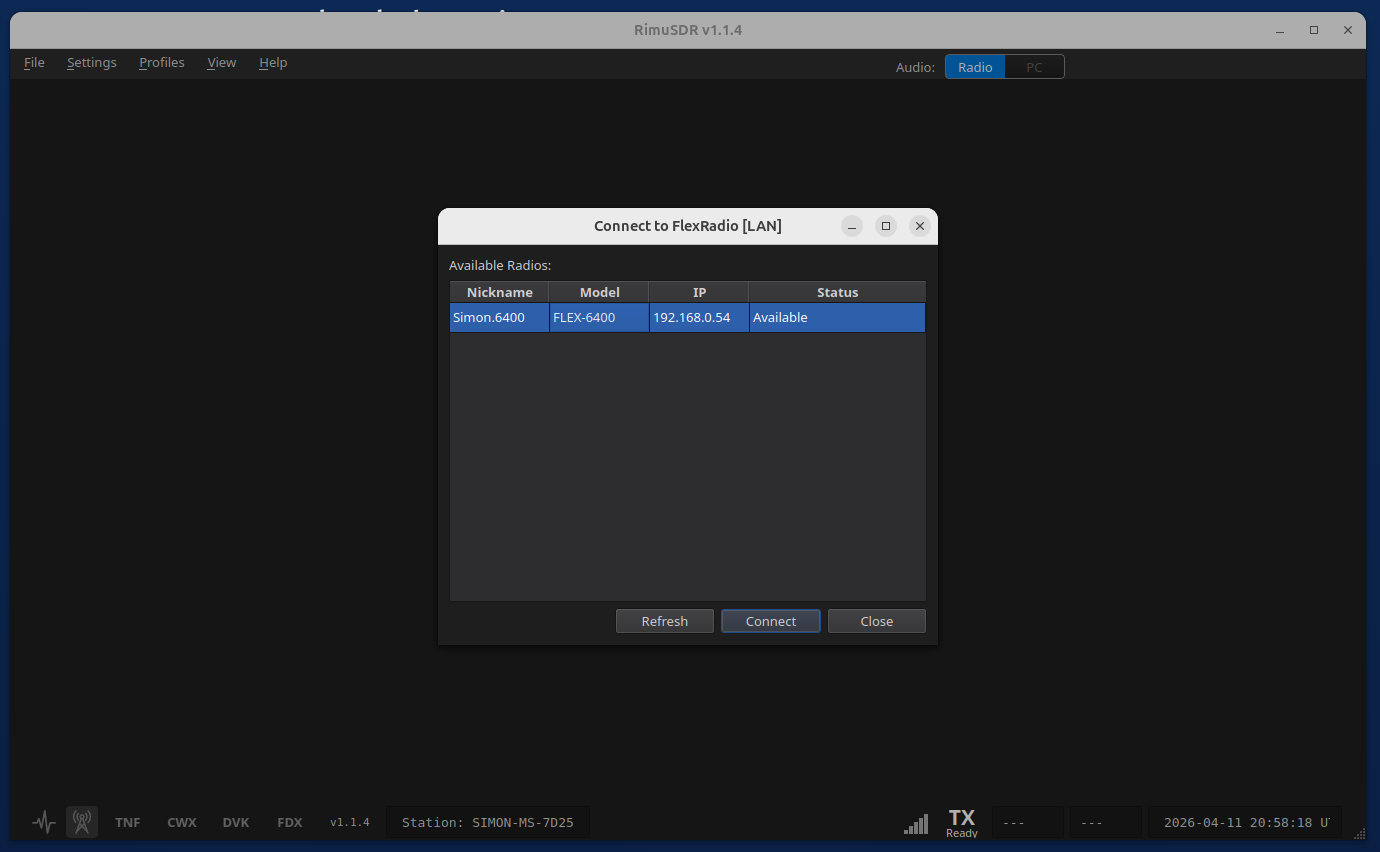Maximize the Connect to FlexRadio dialog
This screenshot has width=1380, height=852.
click(x=886, y=226)
